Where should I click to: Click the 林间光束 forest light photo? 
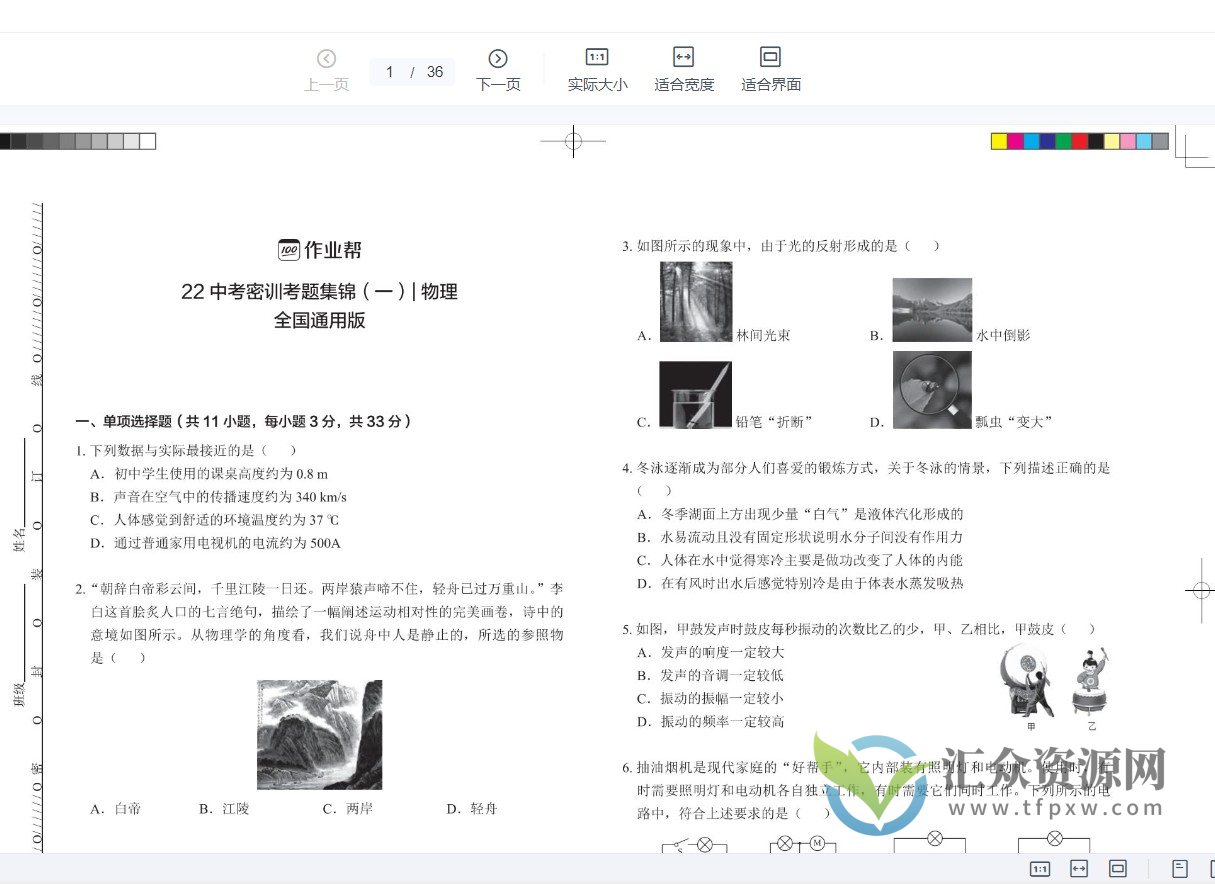click(696, 300)
